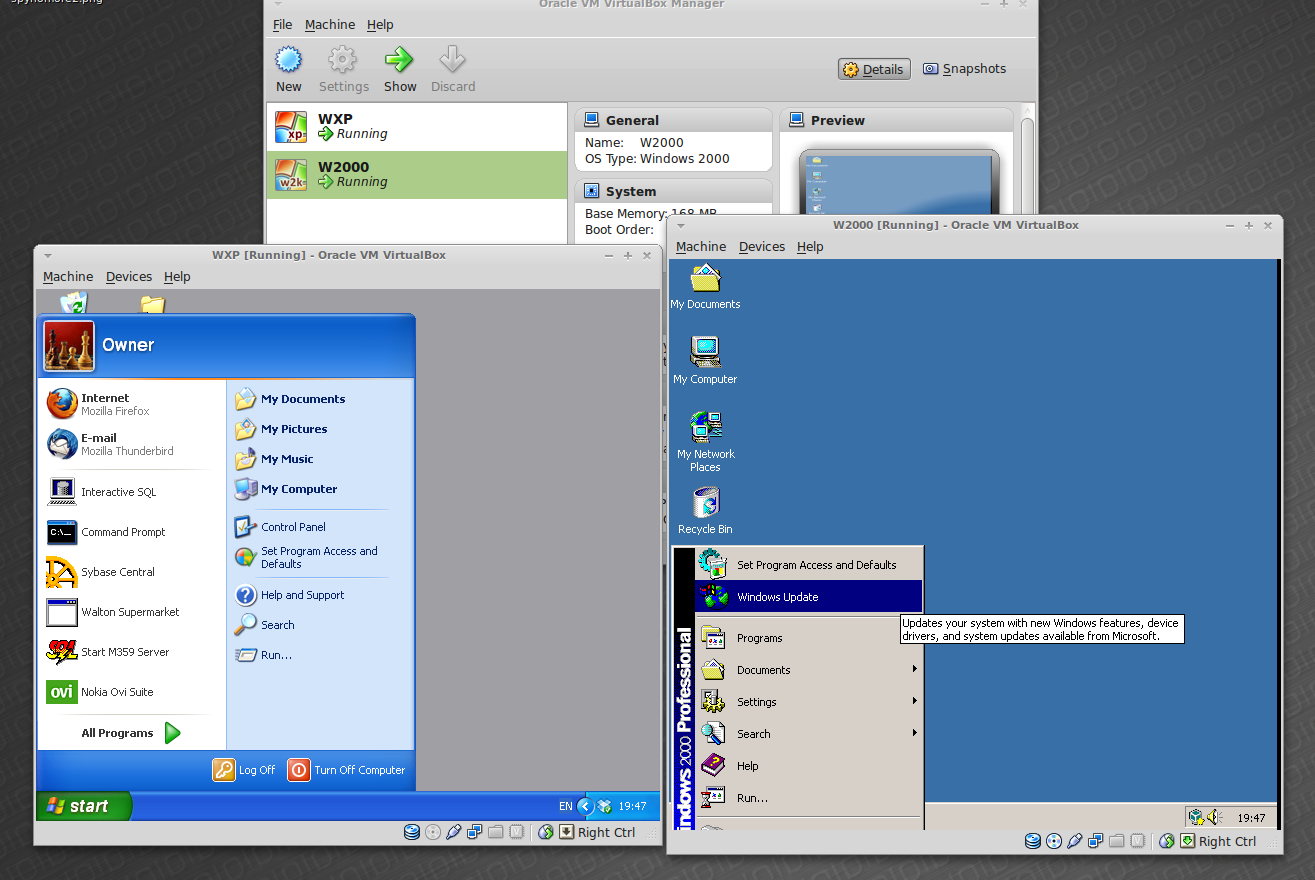Screen dimensions: 1315x880
Task: Click the Turn Off Computer button in XP
Action: (347, 770)
